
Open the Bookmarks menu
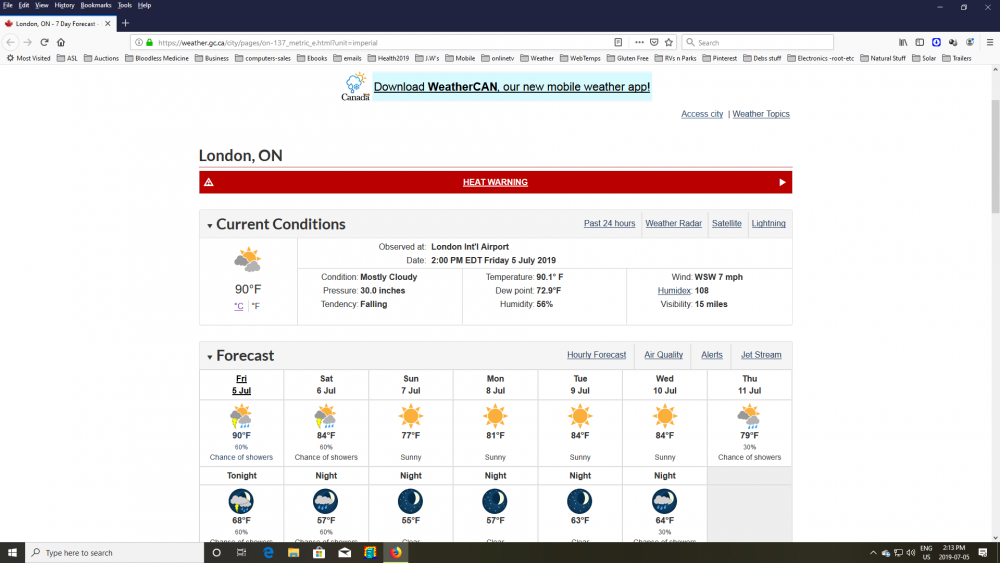[96, 5]
